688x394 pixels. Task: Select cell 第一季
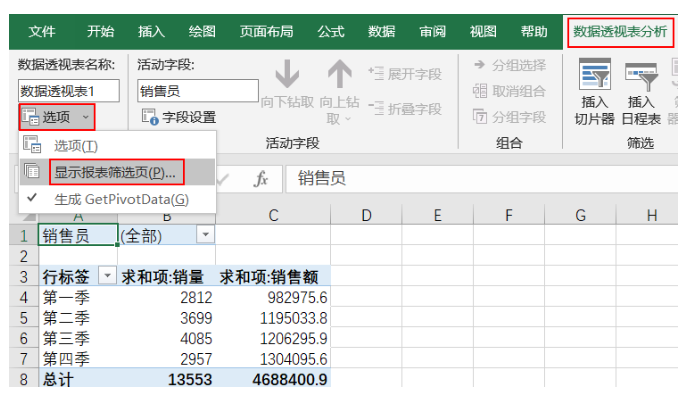click(x=78, y=297)
